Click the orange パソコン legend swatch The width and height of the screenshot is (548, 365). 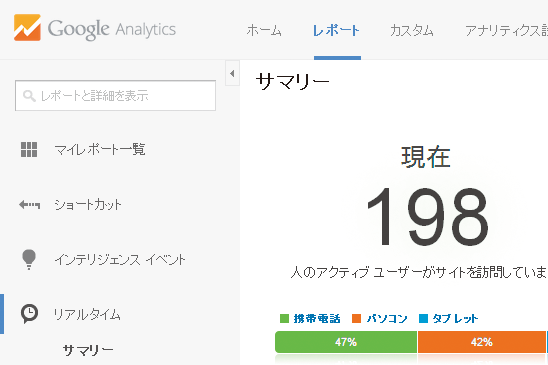pos(356,319)
